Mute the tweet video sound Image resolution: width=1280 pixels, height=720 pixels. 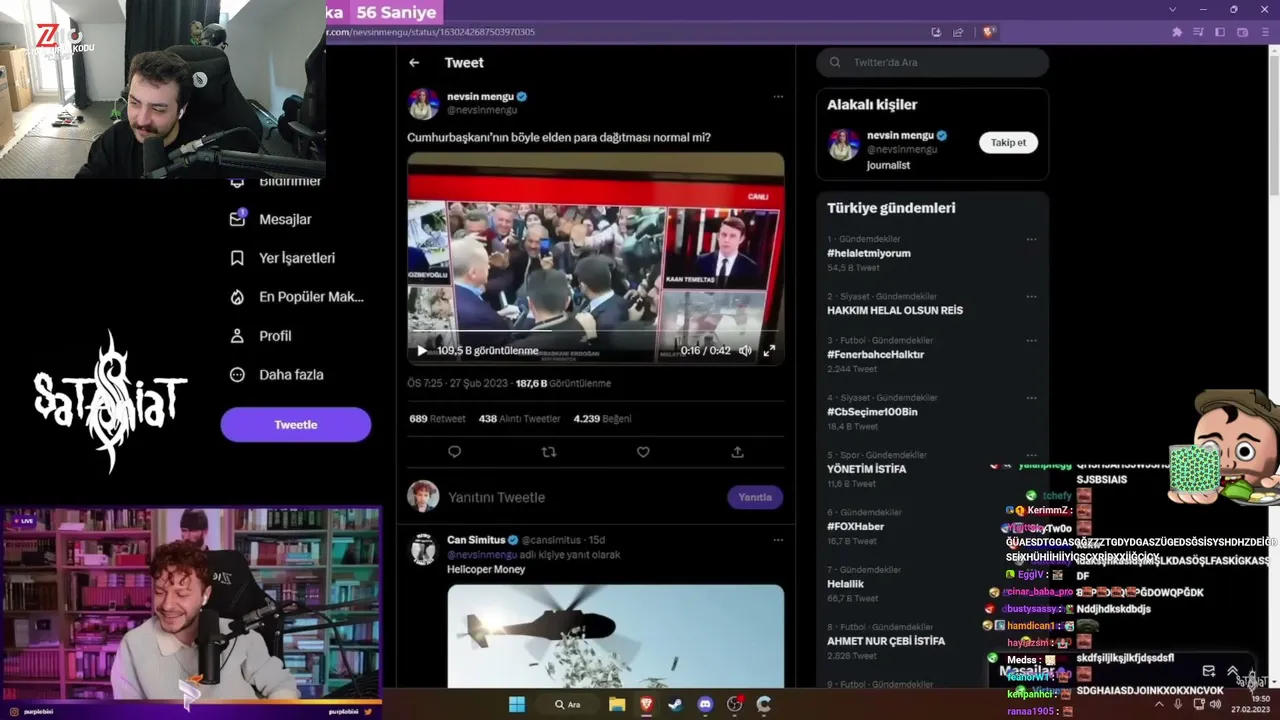[x=745, y=351]
